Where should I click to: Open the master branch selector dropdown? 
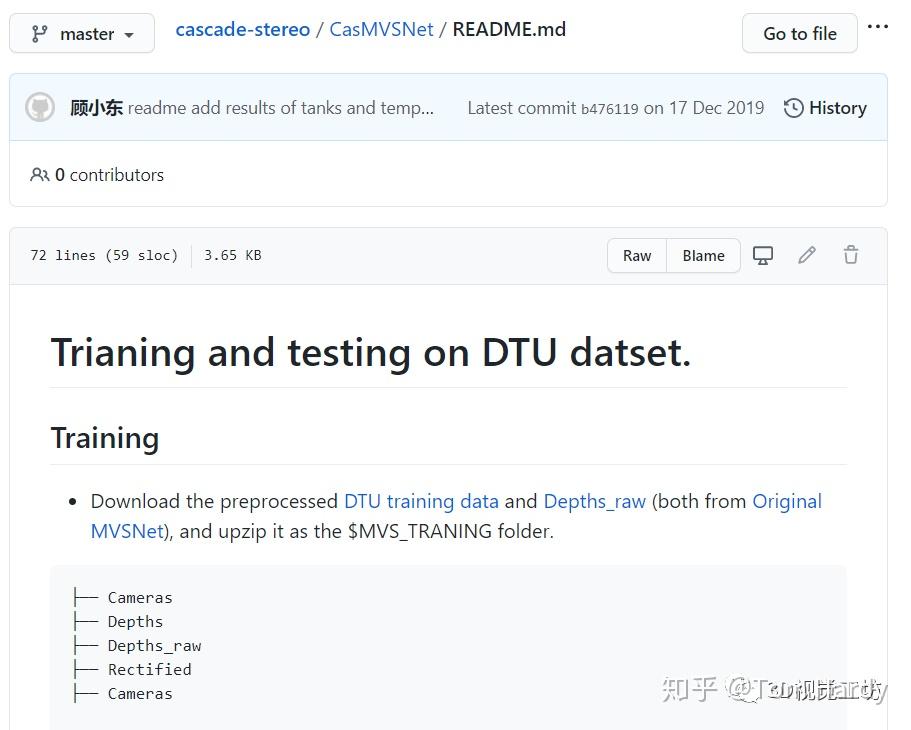click(x=81, y=33)
